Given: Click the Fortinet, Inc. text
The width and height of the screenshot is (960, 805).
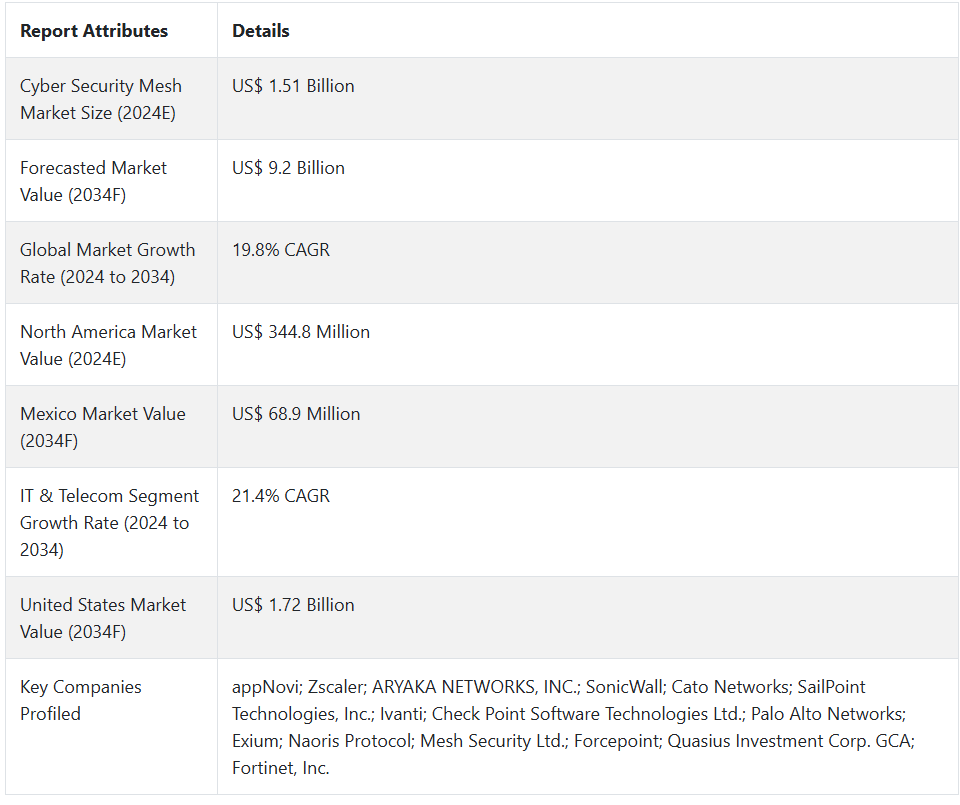Looking at the screenshot, I should coord(281,768).
